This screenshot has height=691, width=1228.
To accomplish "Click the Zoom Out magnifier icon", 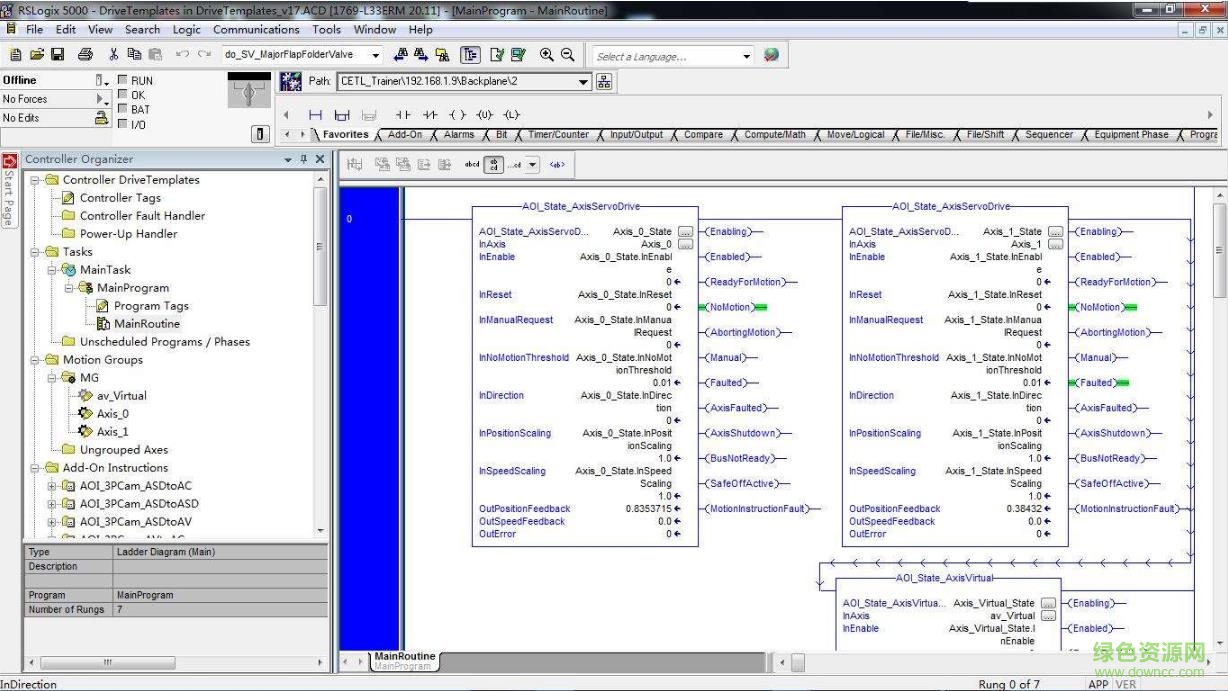I will (567, 55).
